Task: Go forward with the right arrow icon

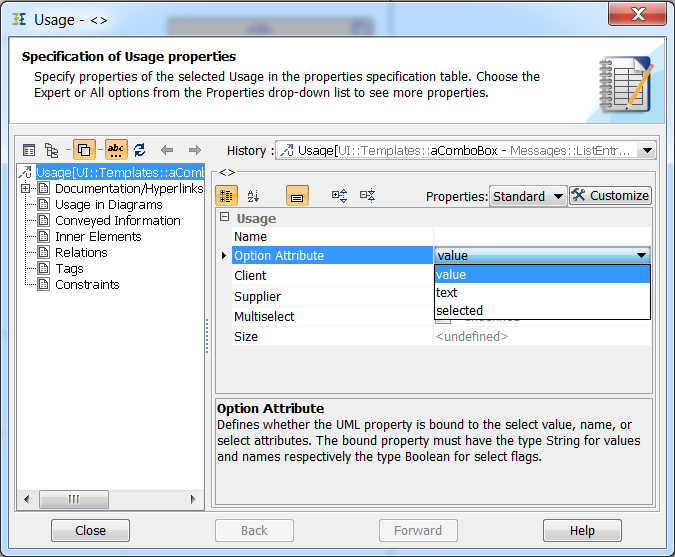Action: coord(195,150)
